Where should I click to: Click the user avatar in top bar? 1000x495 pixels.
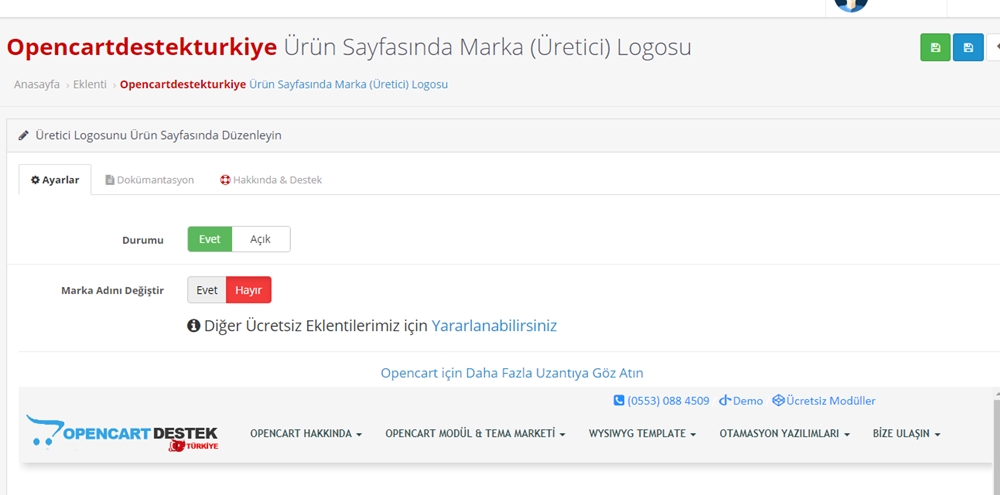(x=851, y=5)
